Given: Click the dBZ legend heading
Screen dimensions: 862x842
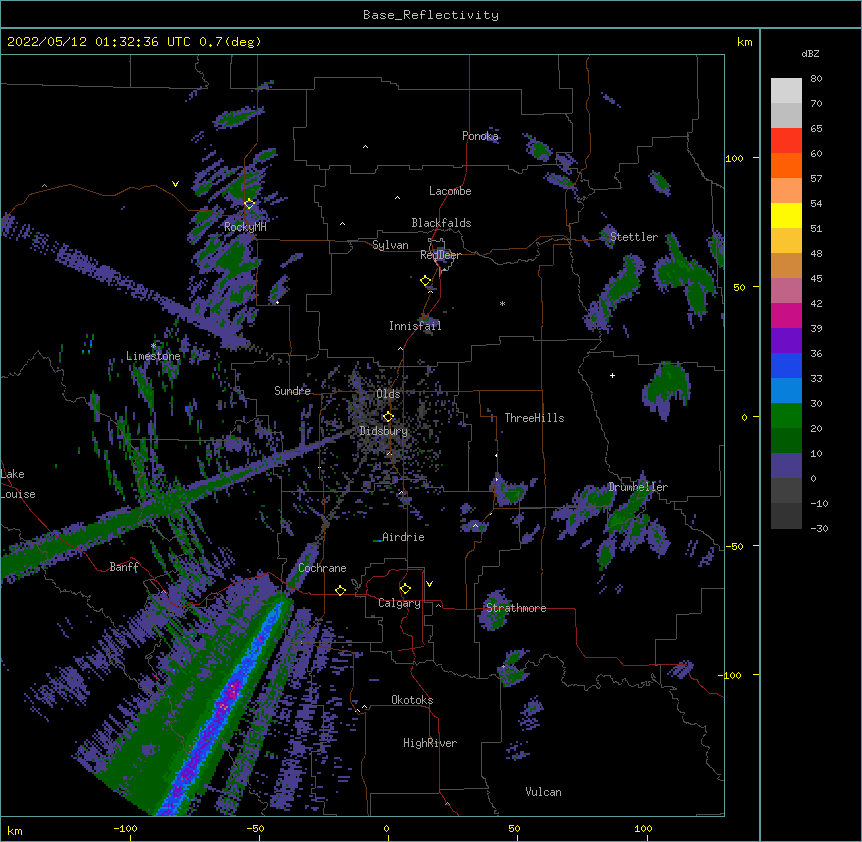Looking at the screenshot, I should click(x=810, y=53).
